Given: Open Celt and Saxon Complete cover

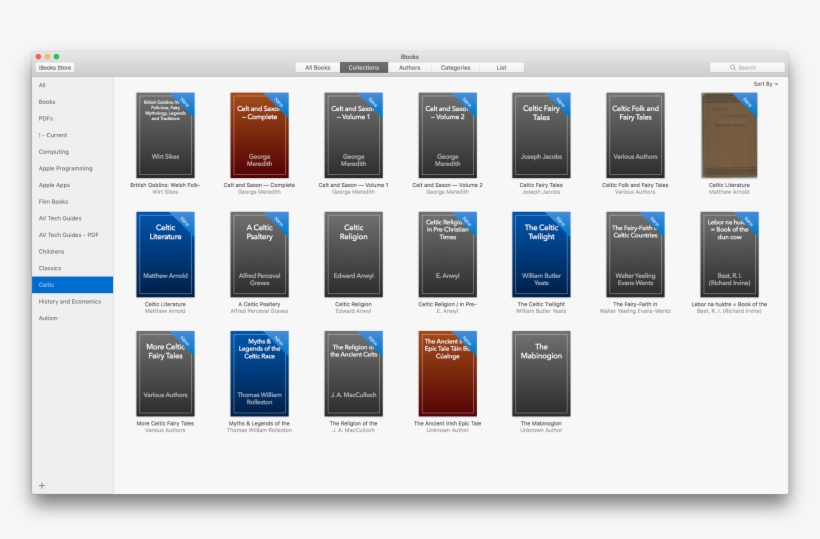Looking at the screenshot, I should (259, 135).
